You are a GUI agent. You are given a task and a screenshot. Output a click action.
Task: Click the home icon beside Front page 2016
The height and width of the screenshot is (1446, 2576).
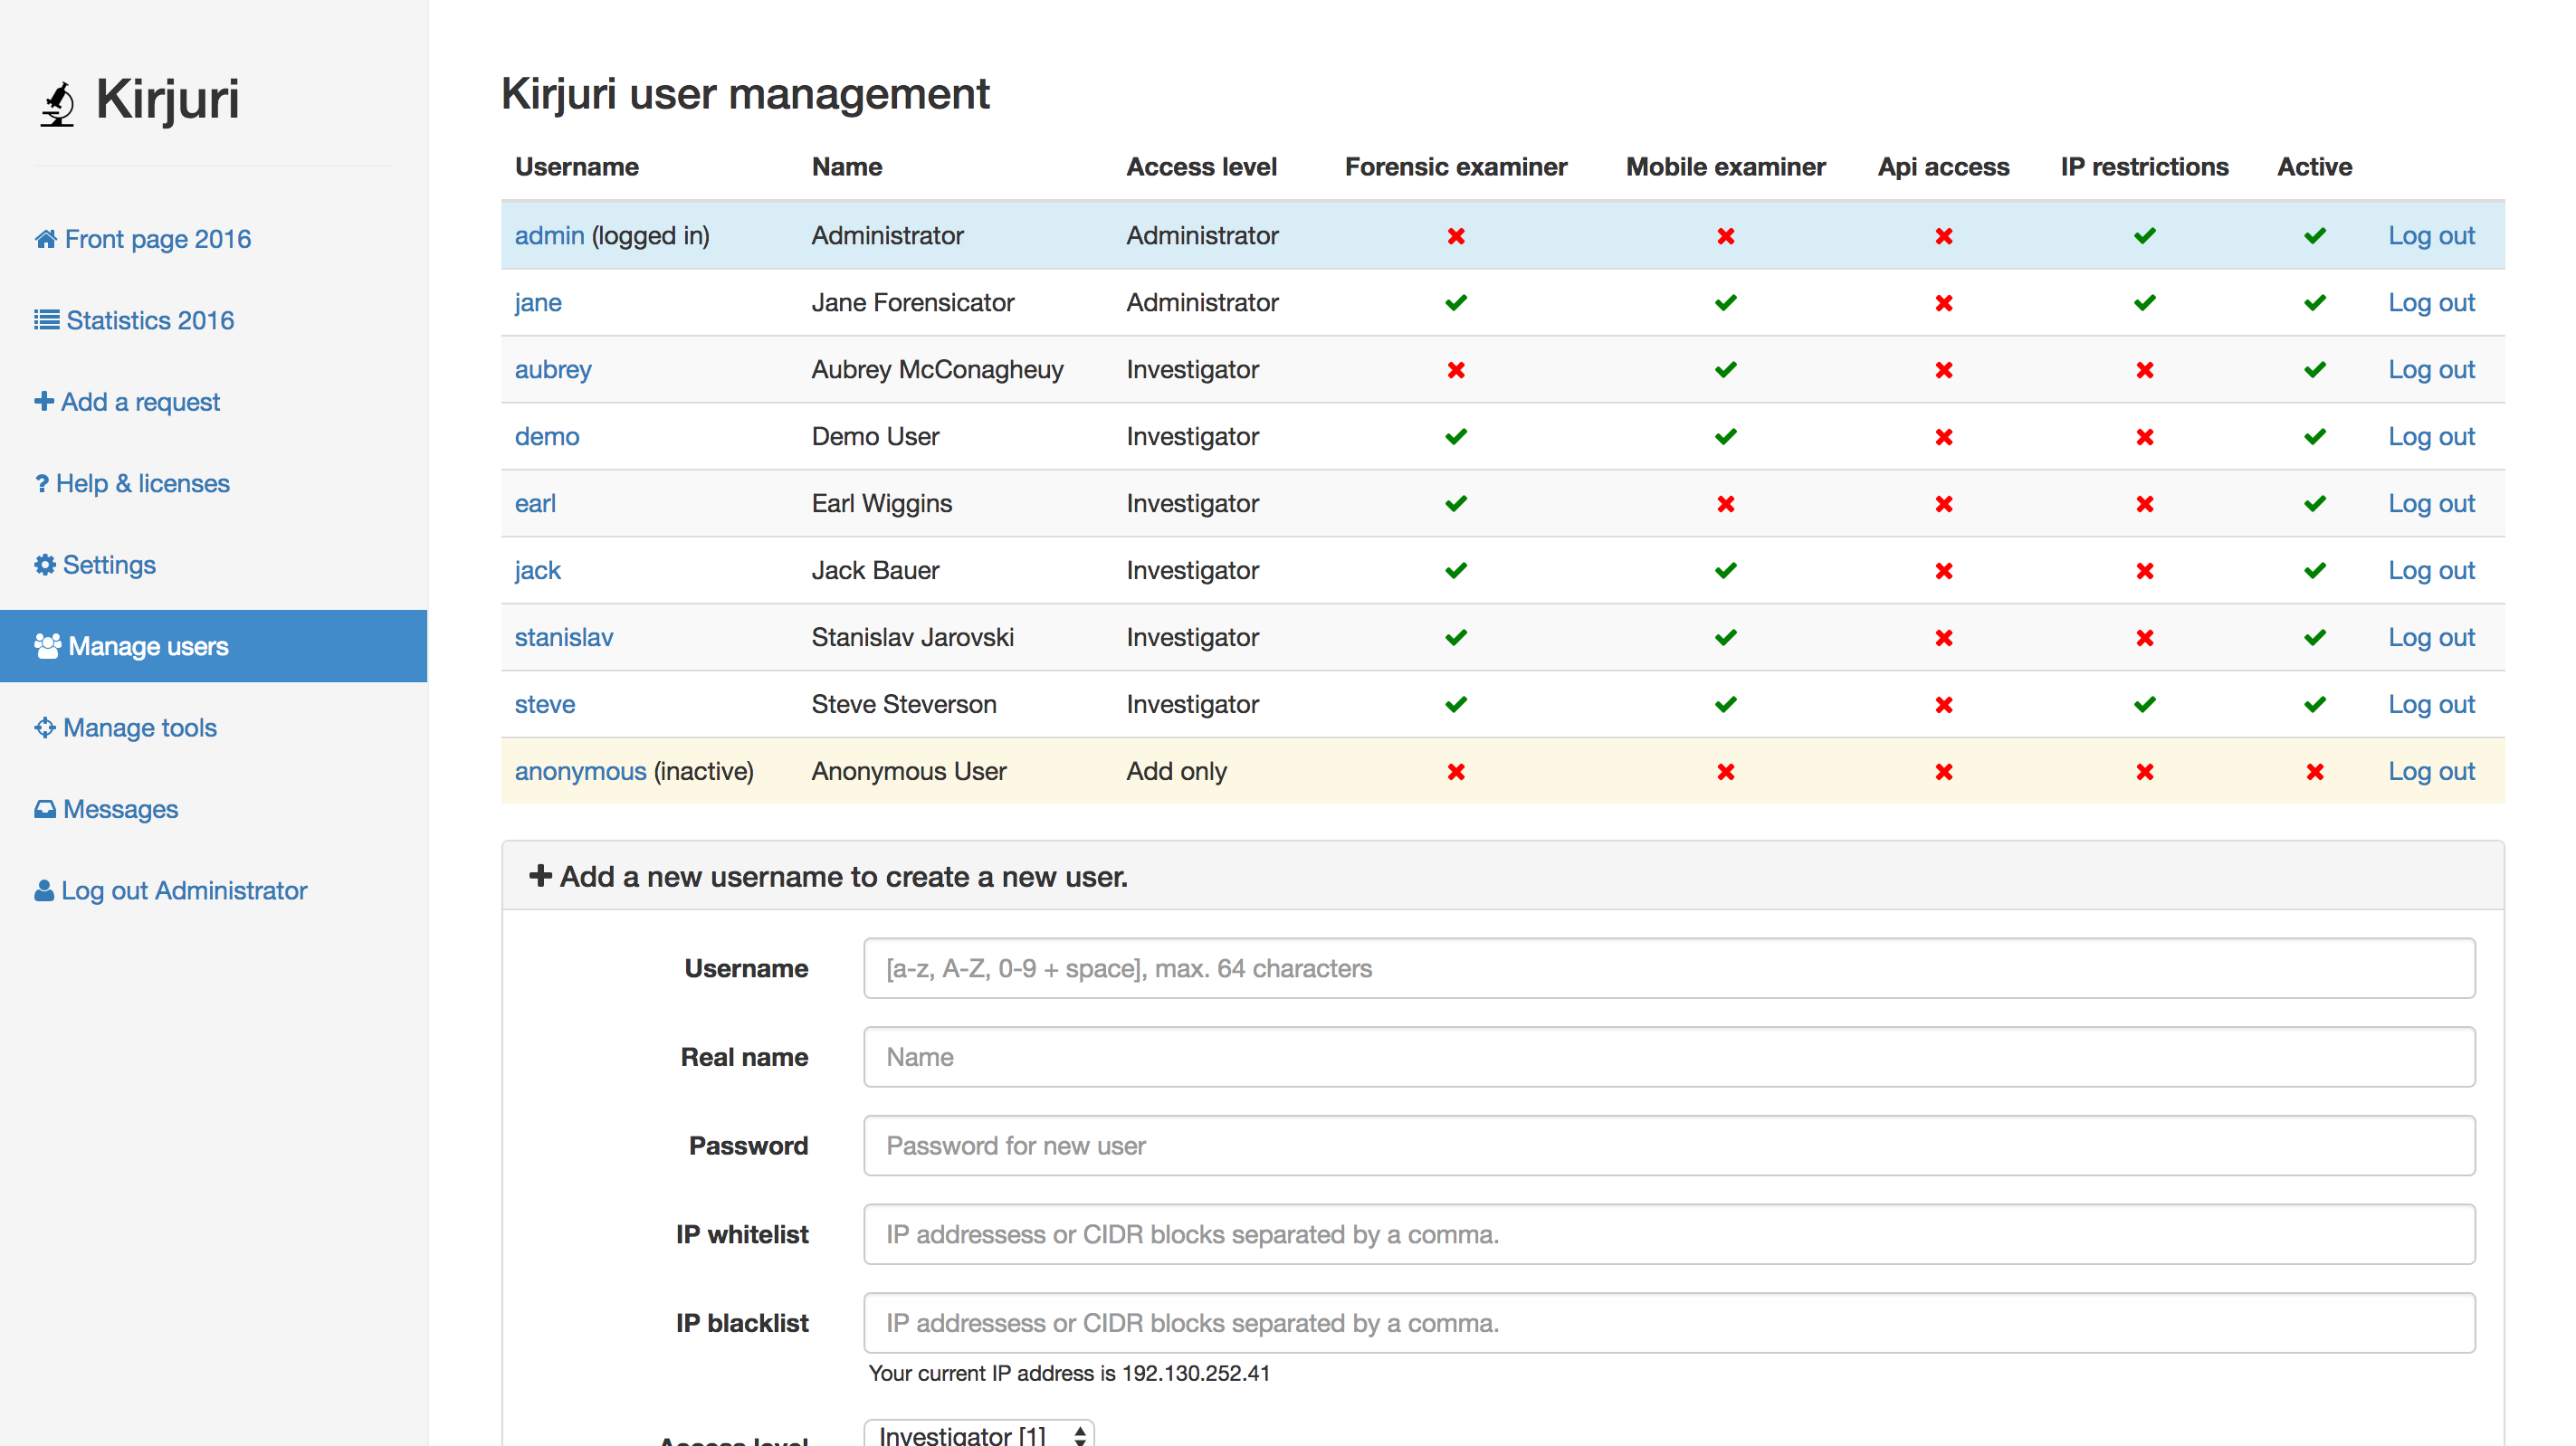coord(45,239)
